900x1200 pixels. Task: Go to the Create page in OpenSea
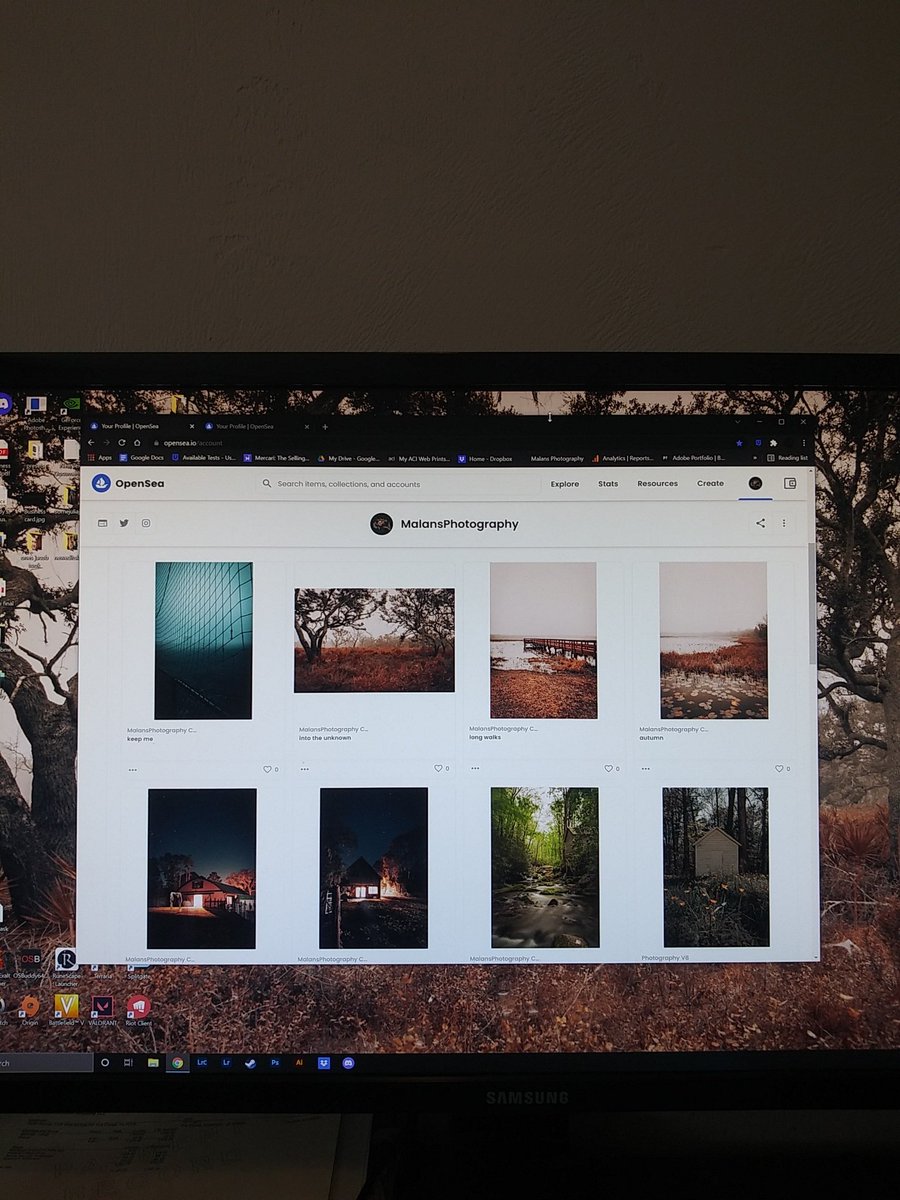(x=710, y=483)
